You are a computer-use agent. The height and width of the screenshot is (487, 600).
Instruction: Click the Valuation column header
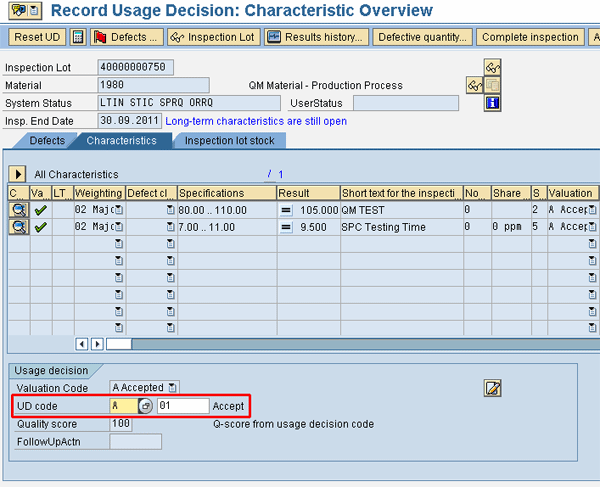click(572, 193)
